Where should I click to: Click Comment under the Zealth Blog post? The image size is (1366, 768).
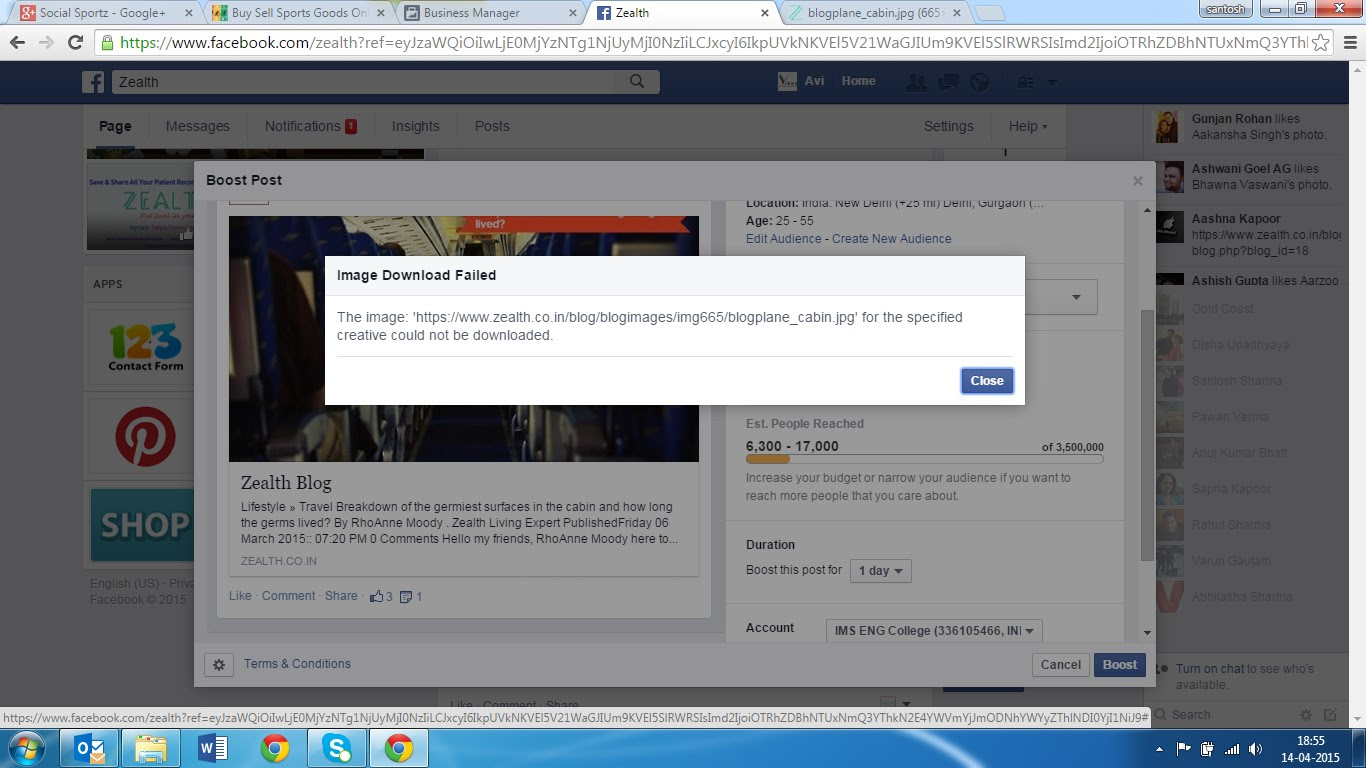(288, 596)
